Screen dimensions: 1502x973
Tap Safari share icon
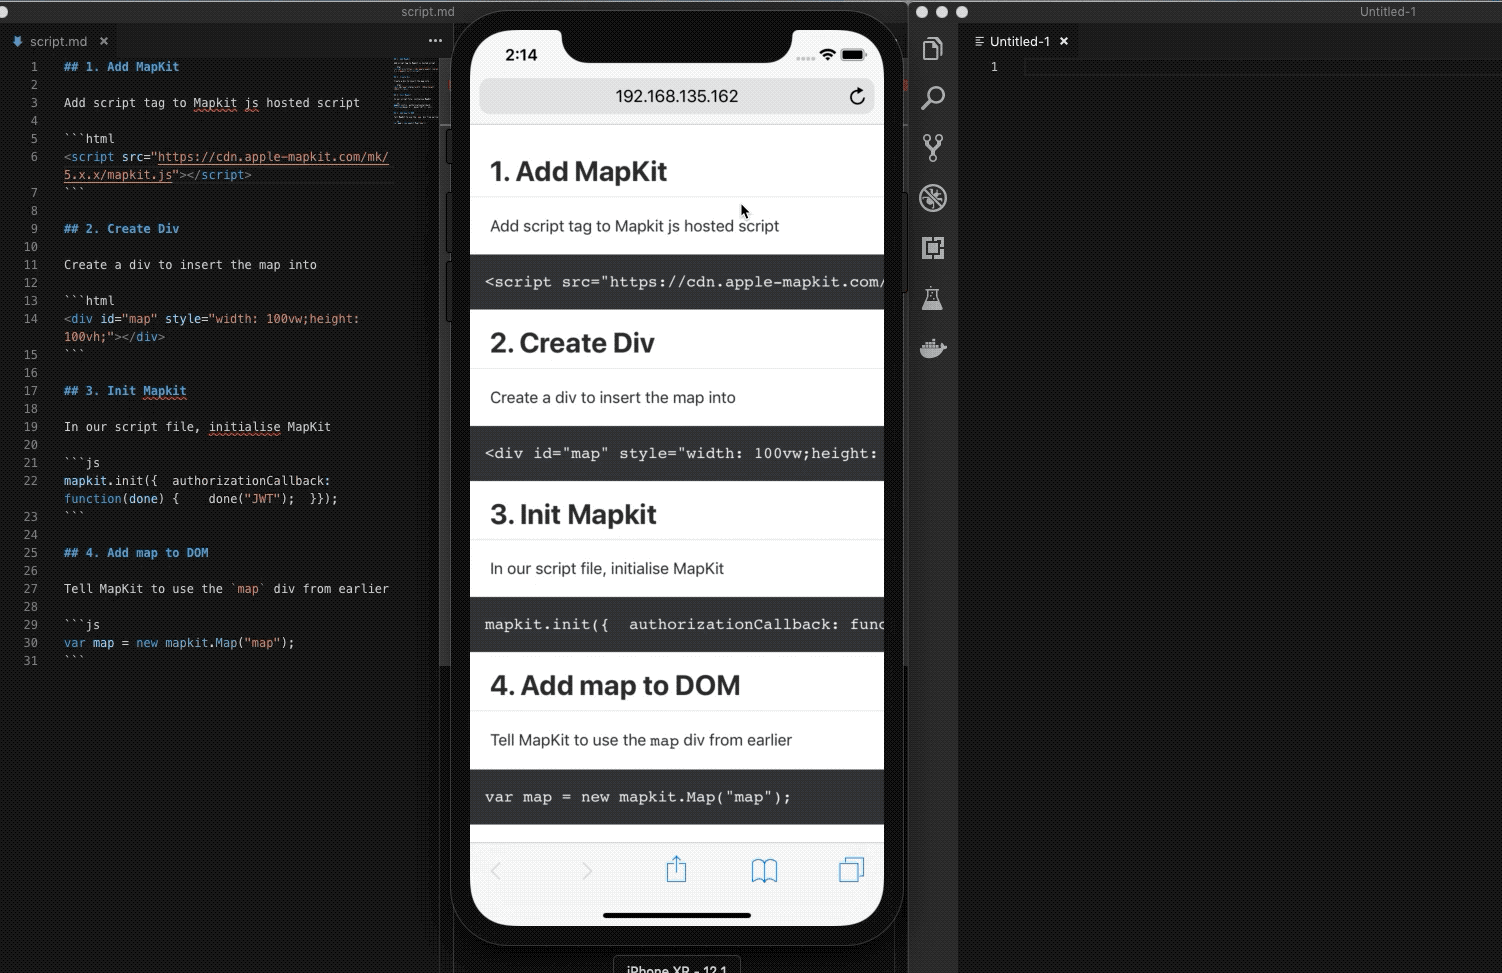[x=676, y=869]
